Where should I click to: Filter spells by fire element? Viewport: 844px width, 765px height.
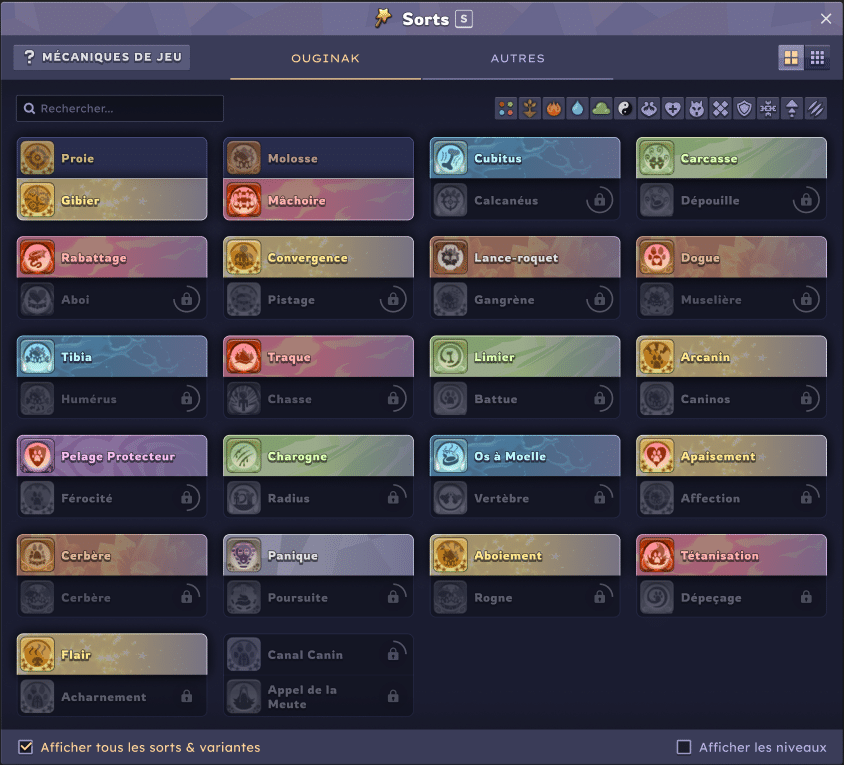[x=553, y=109]
